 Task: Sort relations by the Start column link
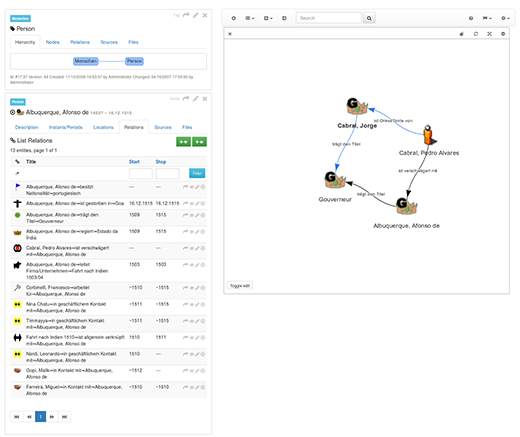(134, 162)
